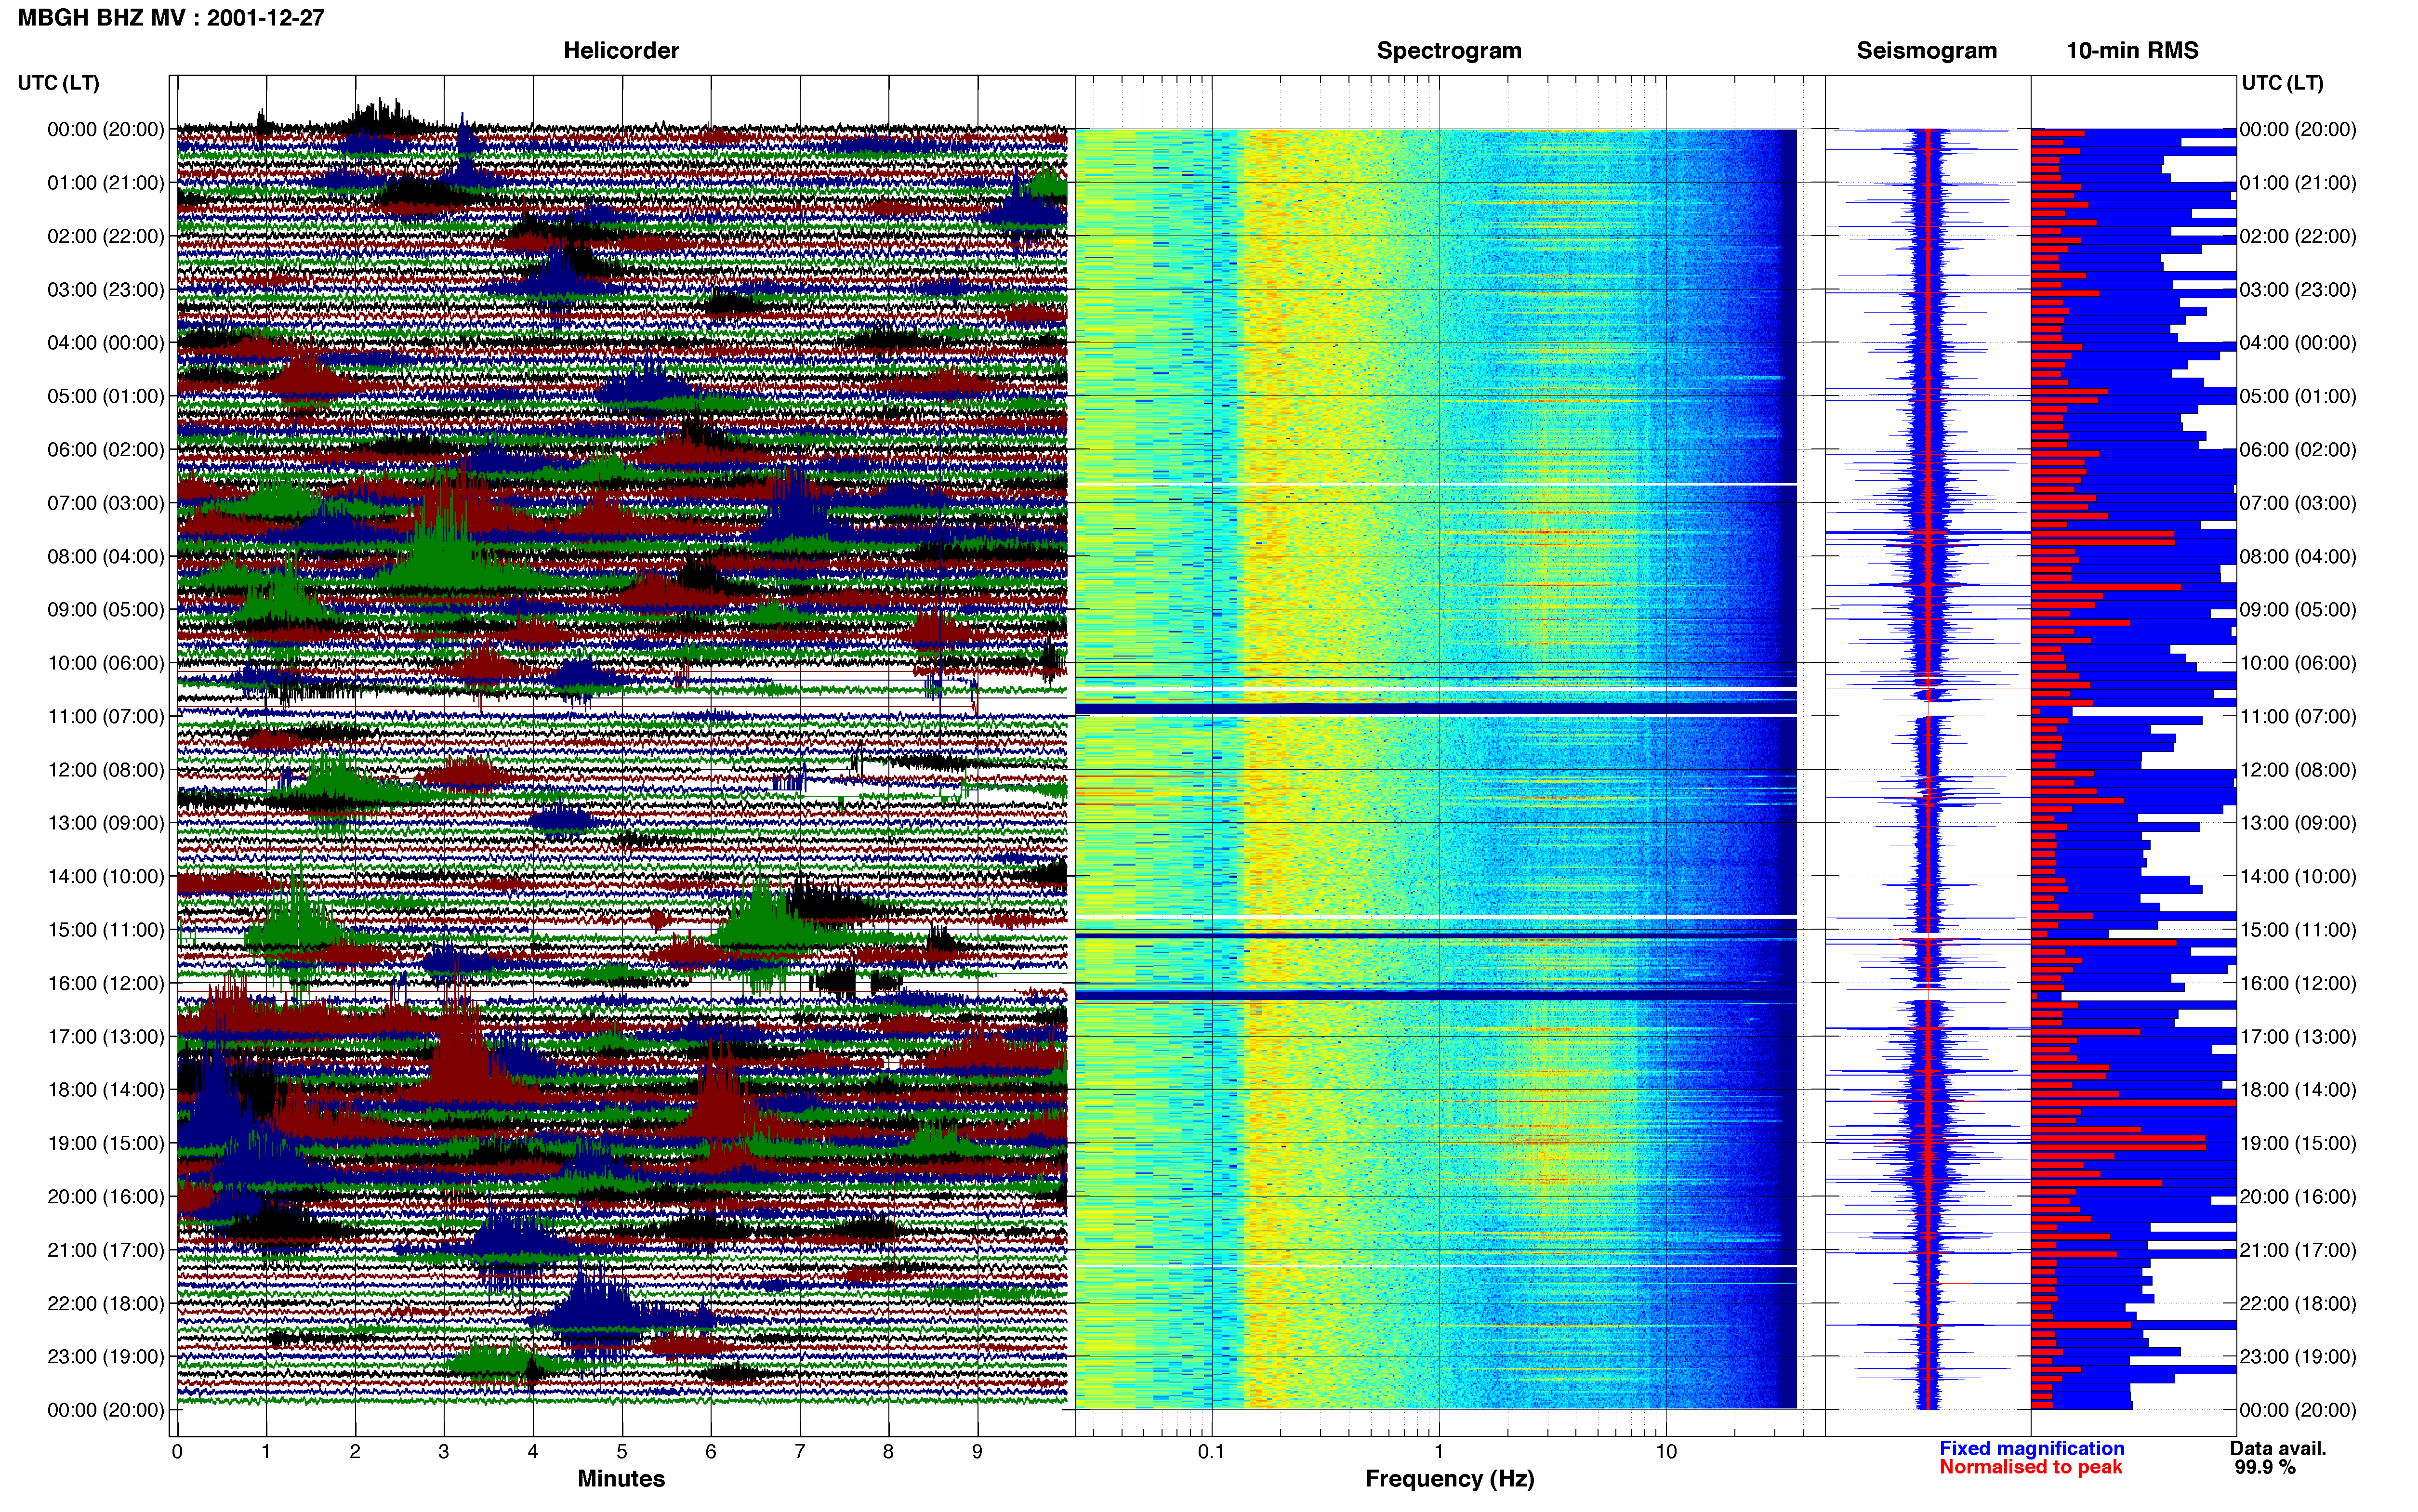This screenshot has height=1512, width=2418.
Task: Click the red 'Normalised to peak' legend text
Action: click(2030, 1467)
